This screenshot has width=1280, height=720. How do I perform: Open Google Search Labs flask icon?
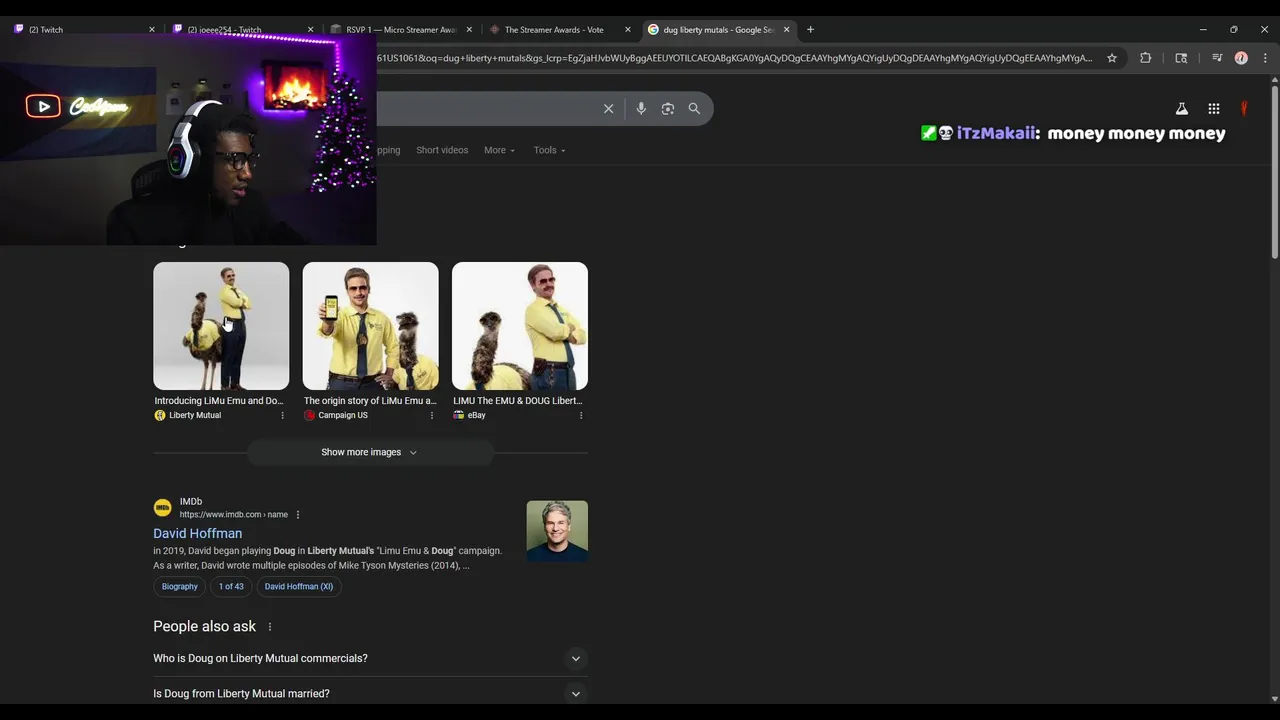point(1181,109)
